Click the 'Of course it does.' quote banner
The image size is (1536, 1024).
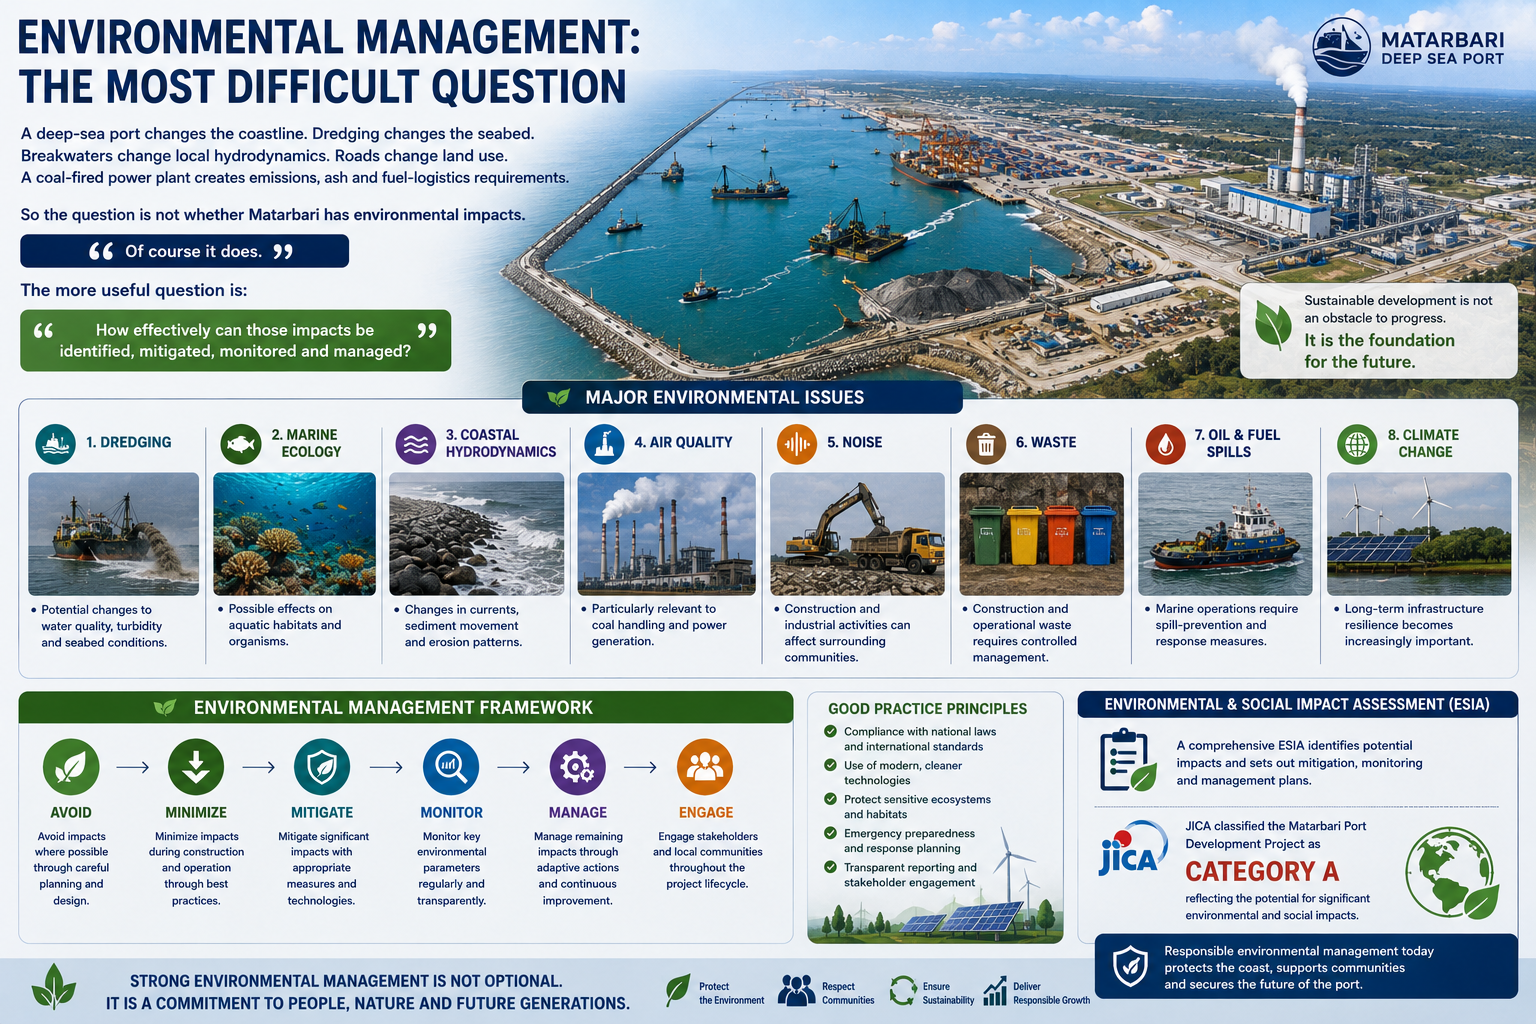pos(184,251)
